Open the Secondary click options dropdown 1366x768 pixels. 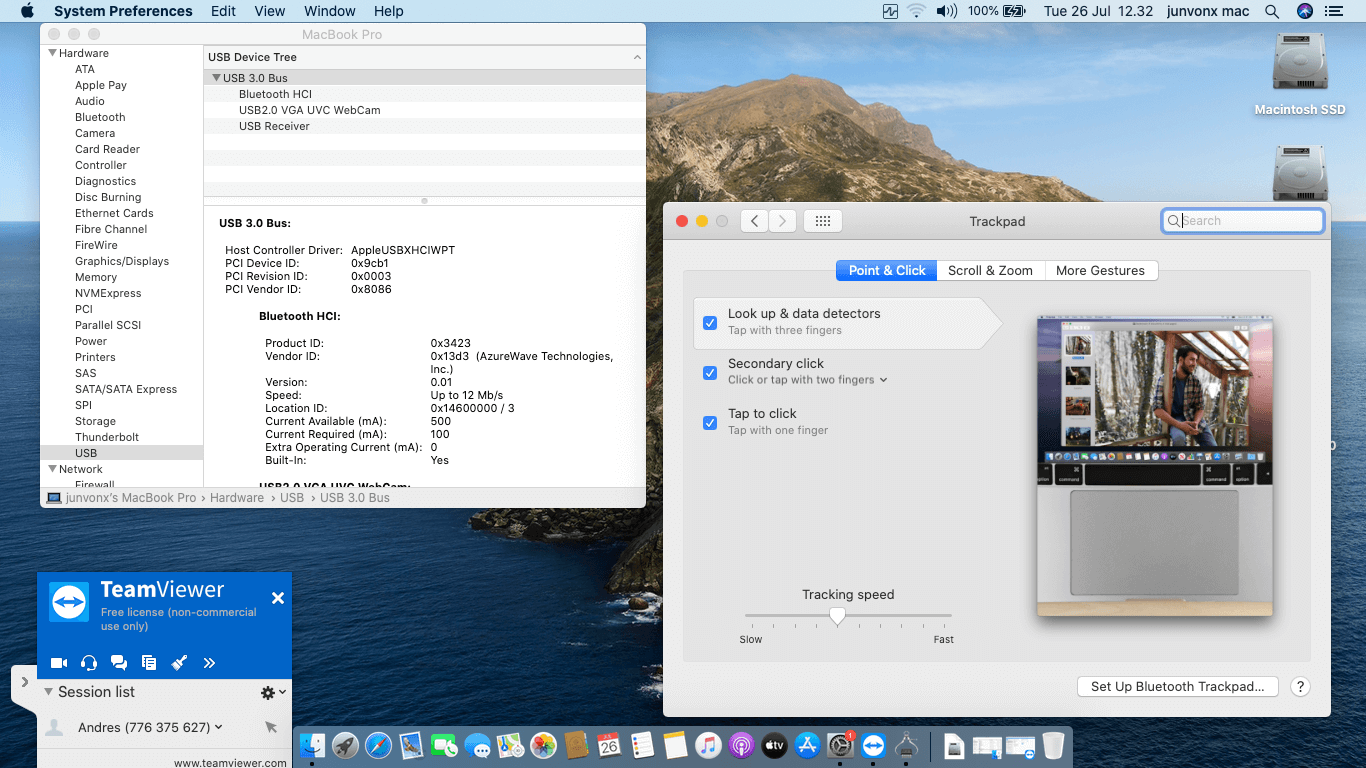click(883, 380)
